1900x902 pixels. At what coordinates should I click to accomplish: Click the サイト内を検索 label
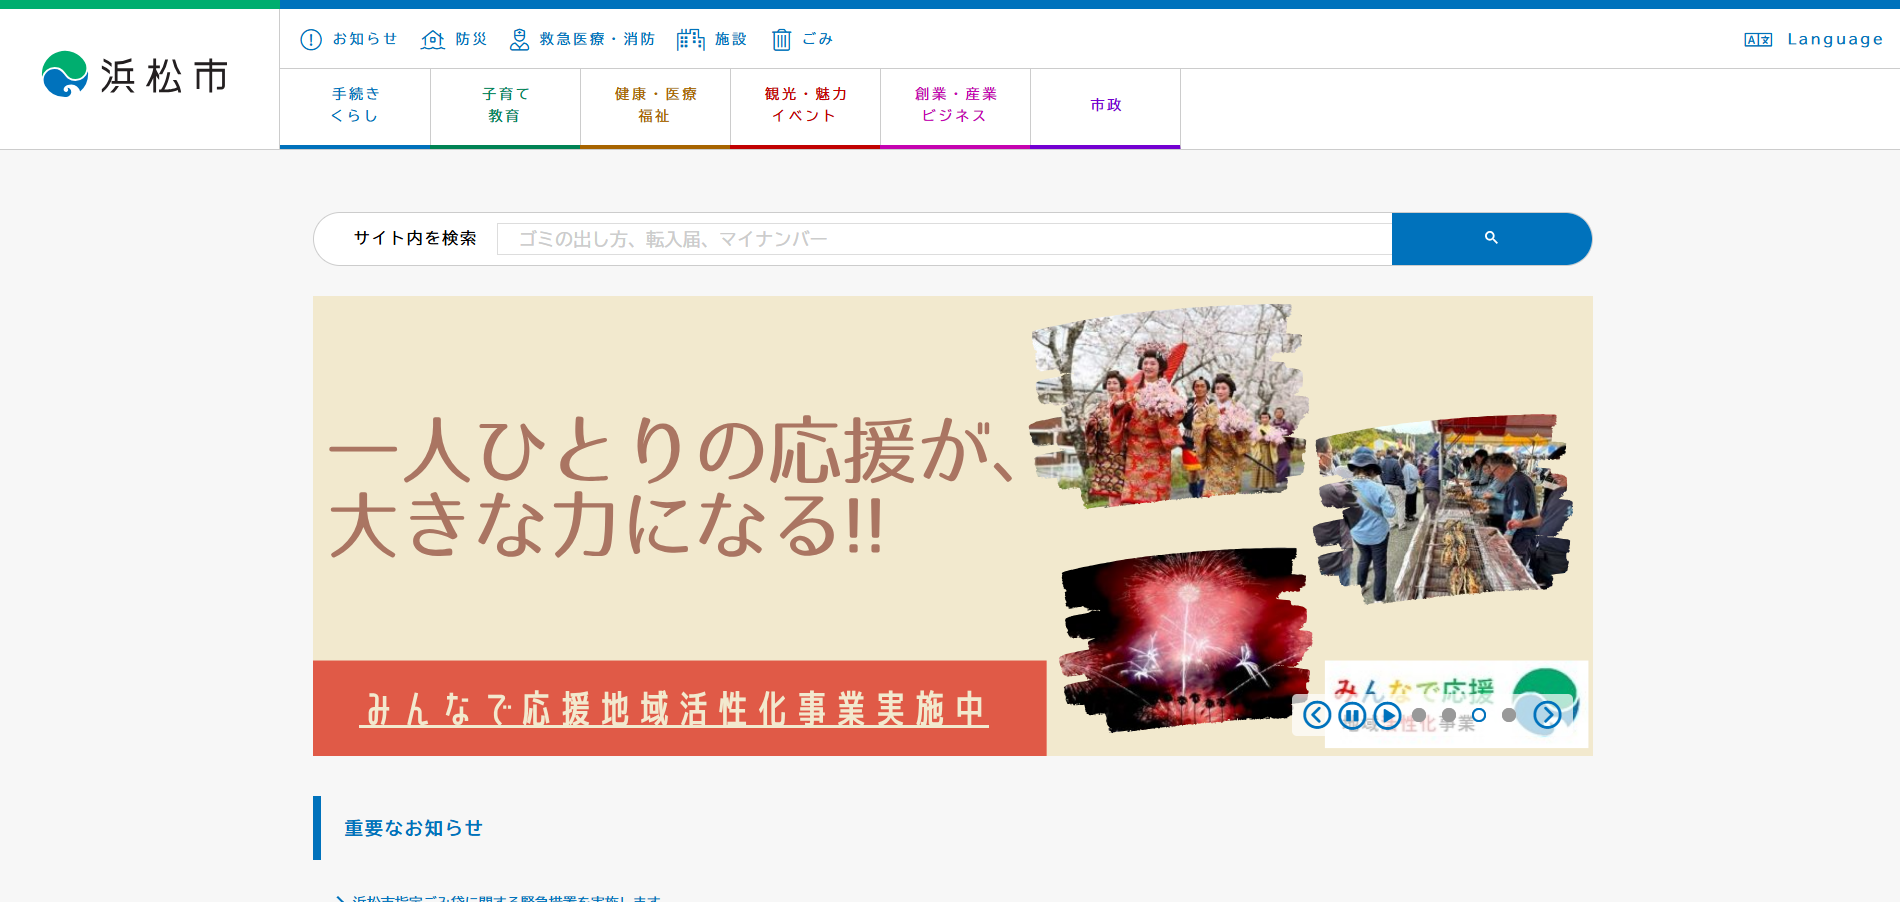tap(415, 238)
